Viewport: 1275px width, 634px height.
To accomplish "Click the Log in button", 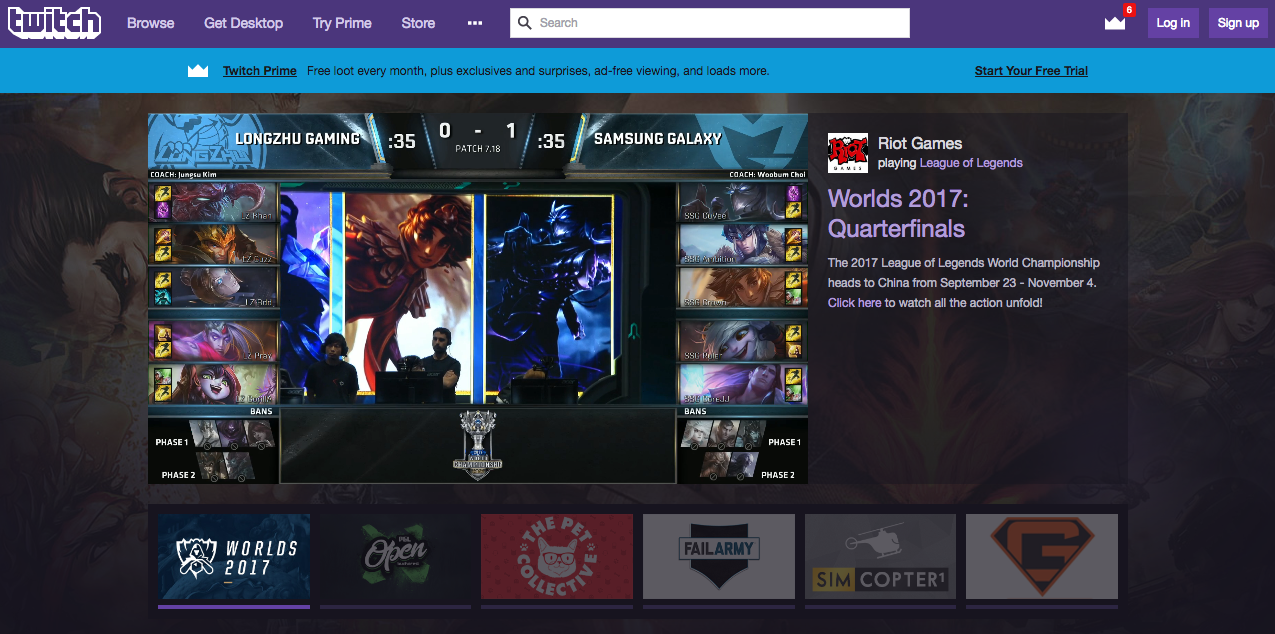I will pyautogui.click(x=1173, y=23).
